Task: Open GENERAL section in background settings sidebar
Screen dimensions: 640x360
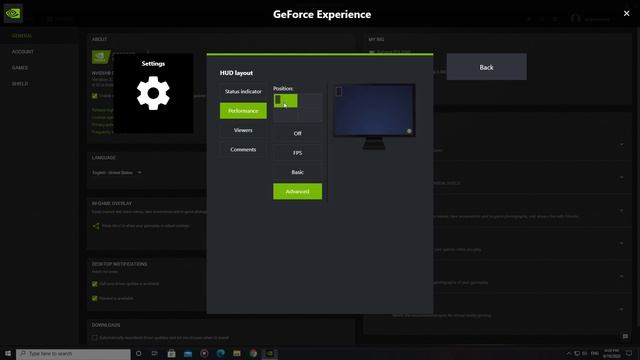Action: 22,36
